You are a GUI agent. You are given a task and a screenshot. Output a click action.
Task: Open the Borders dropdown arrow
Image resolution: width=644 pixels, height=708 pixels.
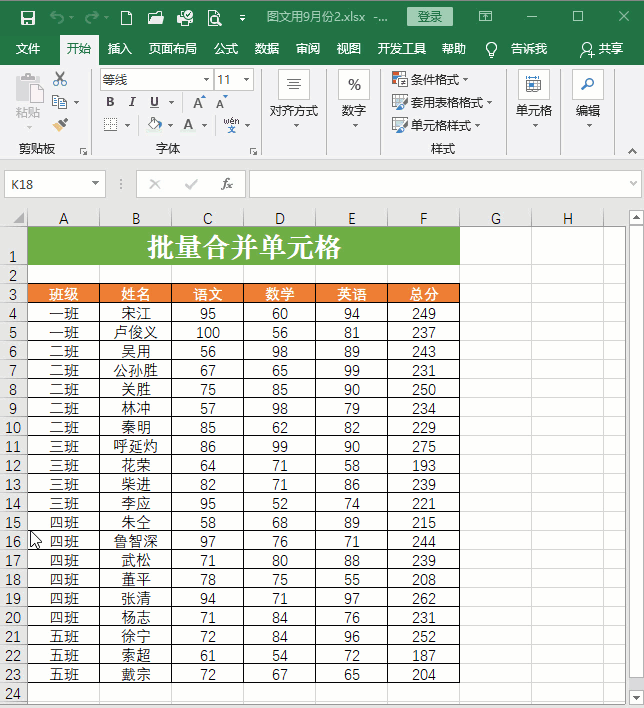(x=127, y=125)
